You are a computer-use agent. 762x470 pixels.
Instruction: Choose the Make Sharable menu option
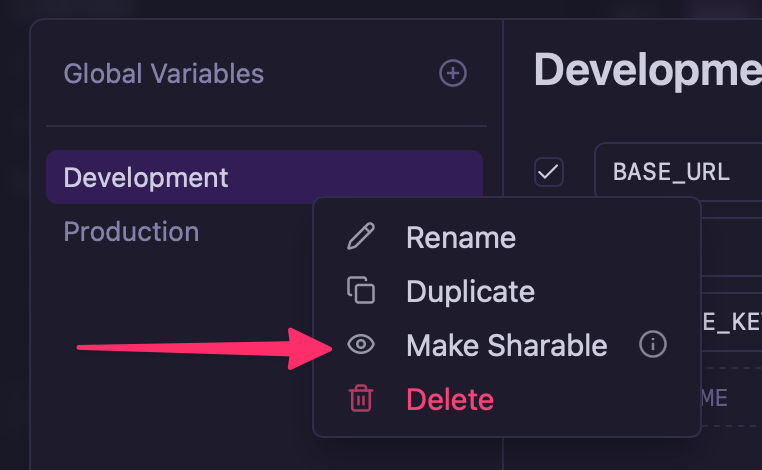click(506, 345)
